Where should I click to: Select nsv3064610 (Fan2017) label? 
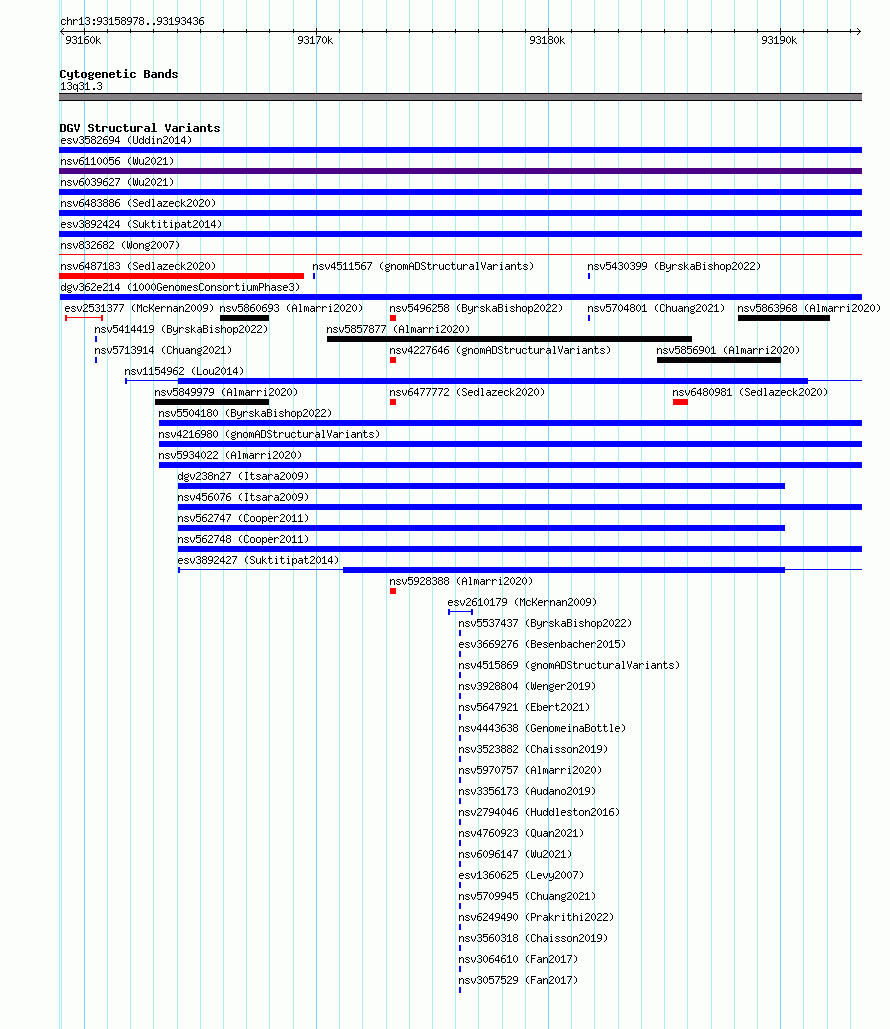[x=518, y=959]
